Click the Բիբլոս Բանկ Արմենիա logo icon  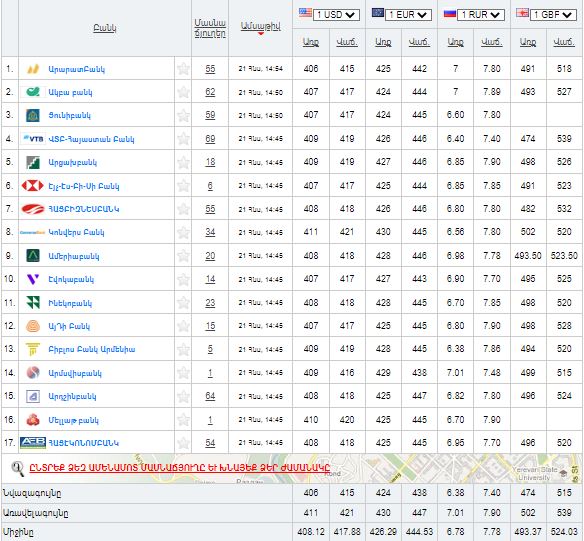[x=33, y=349]
